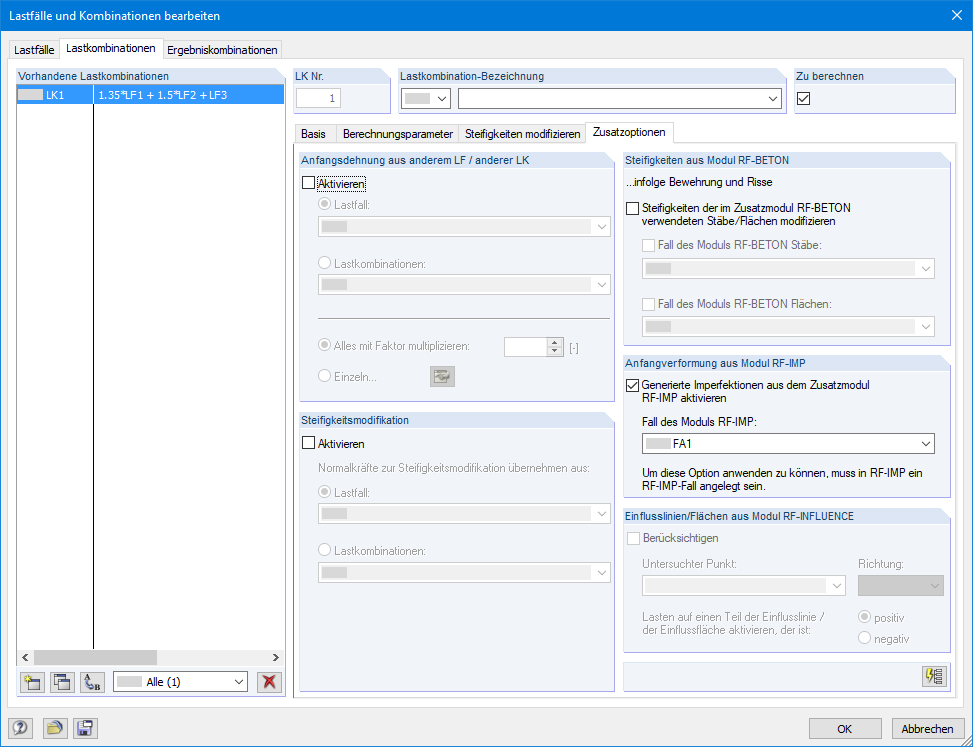
Task: Open Lastfall dropdown under Anfangsdehnung
Action: coord(464,226)
